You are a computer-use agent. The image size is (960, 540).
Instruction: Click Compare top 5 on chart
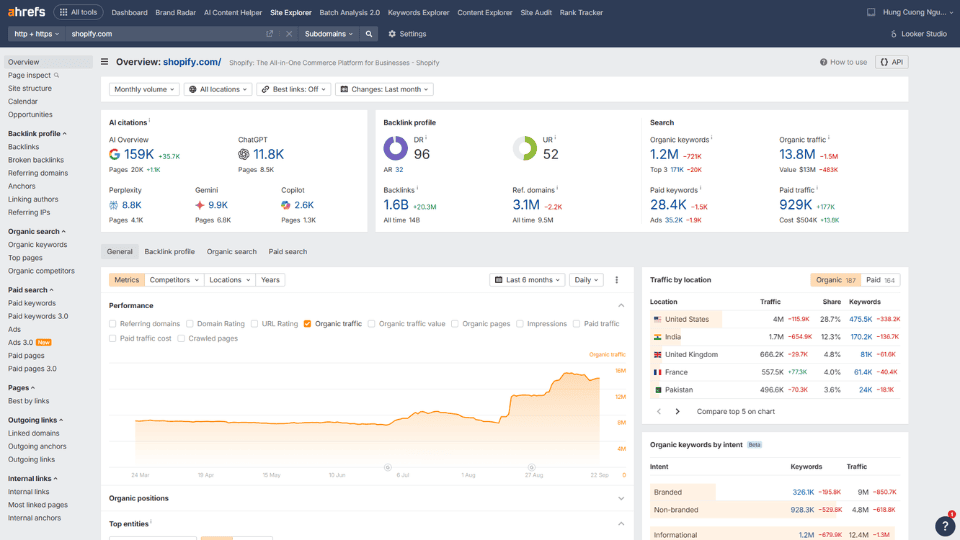point(735,411)
